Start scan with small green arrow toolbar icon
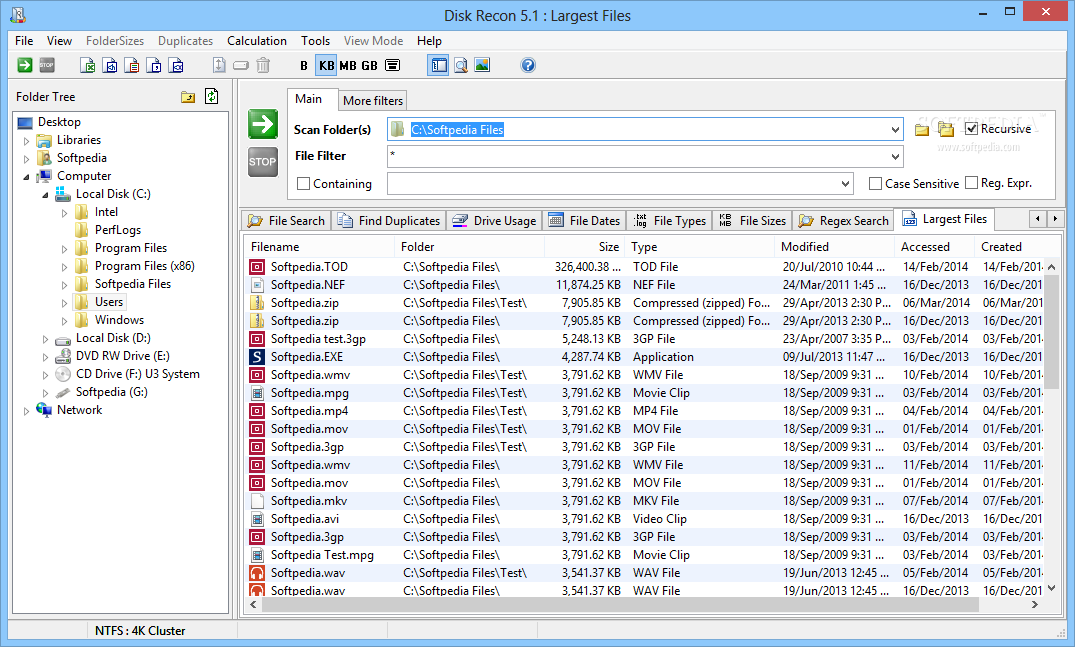Screen dimensions: 1075x647 [x=25, y=65]
